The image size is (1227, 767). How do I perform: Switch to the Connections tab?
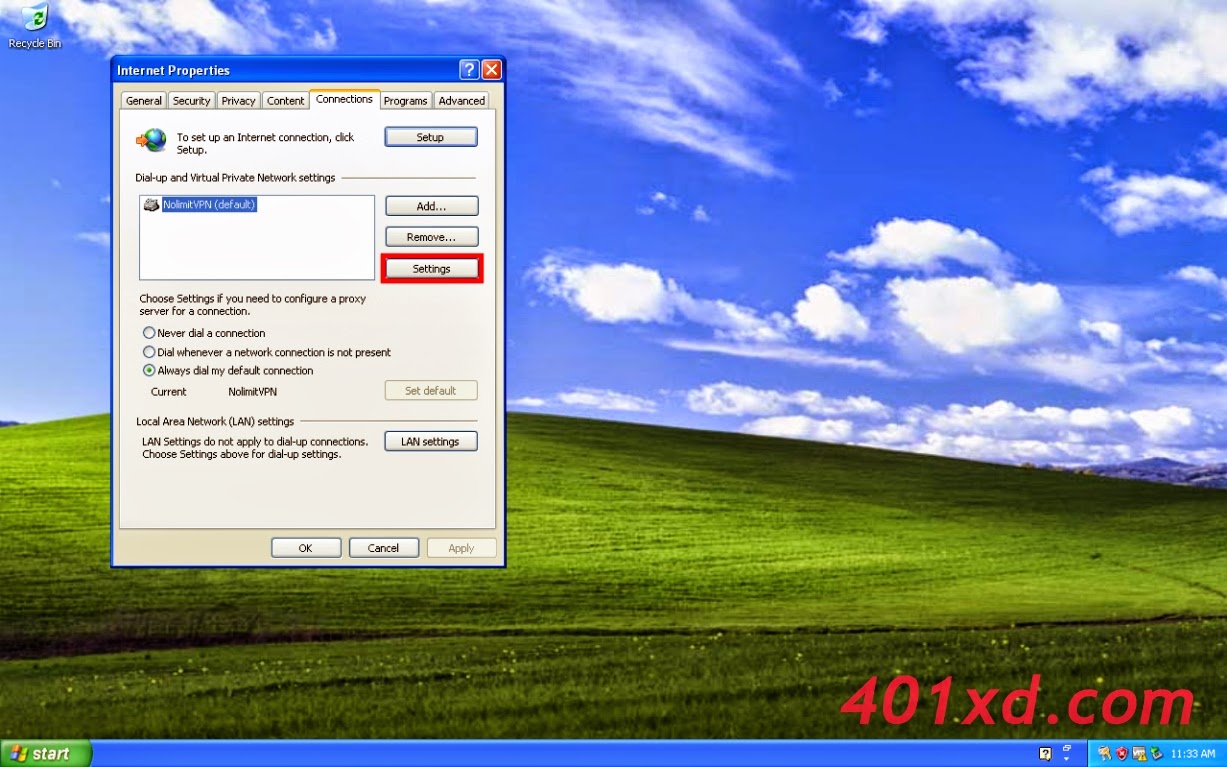click(344, 99)
